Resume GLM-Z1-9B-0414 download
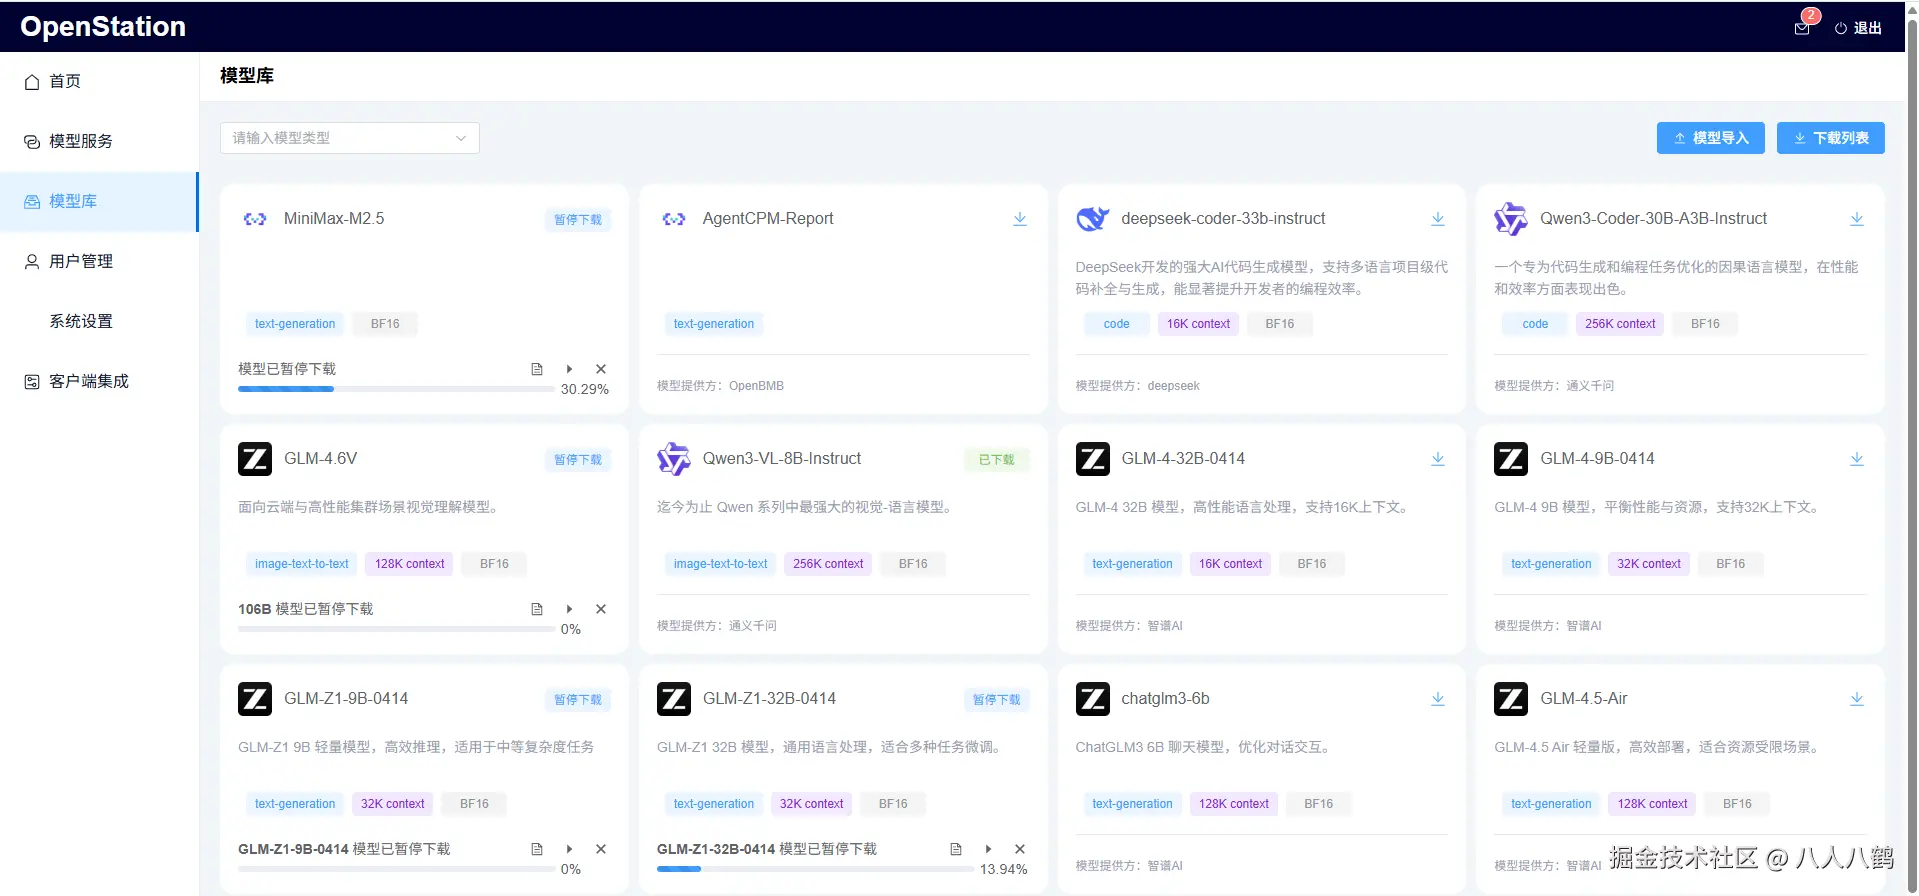This screenshot has width=1919, height=896. point(569,849)
